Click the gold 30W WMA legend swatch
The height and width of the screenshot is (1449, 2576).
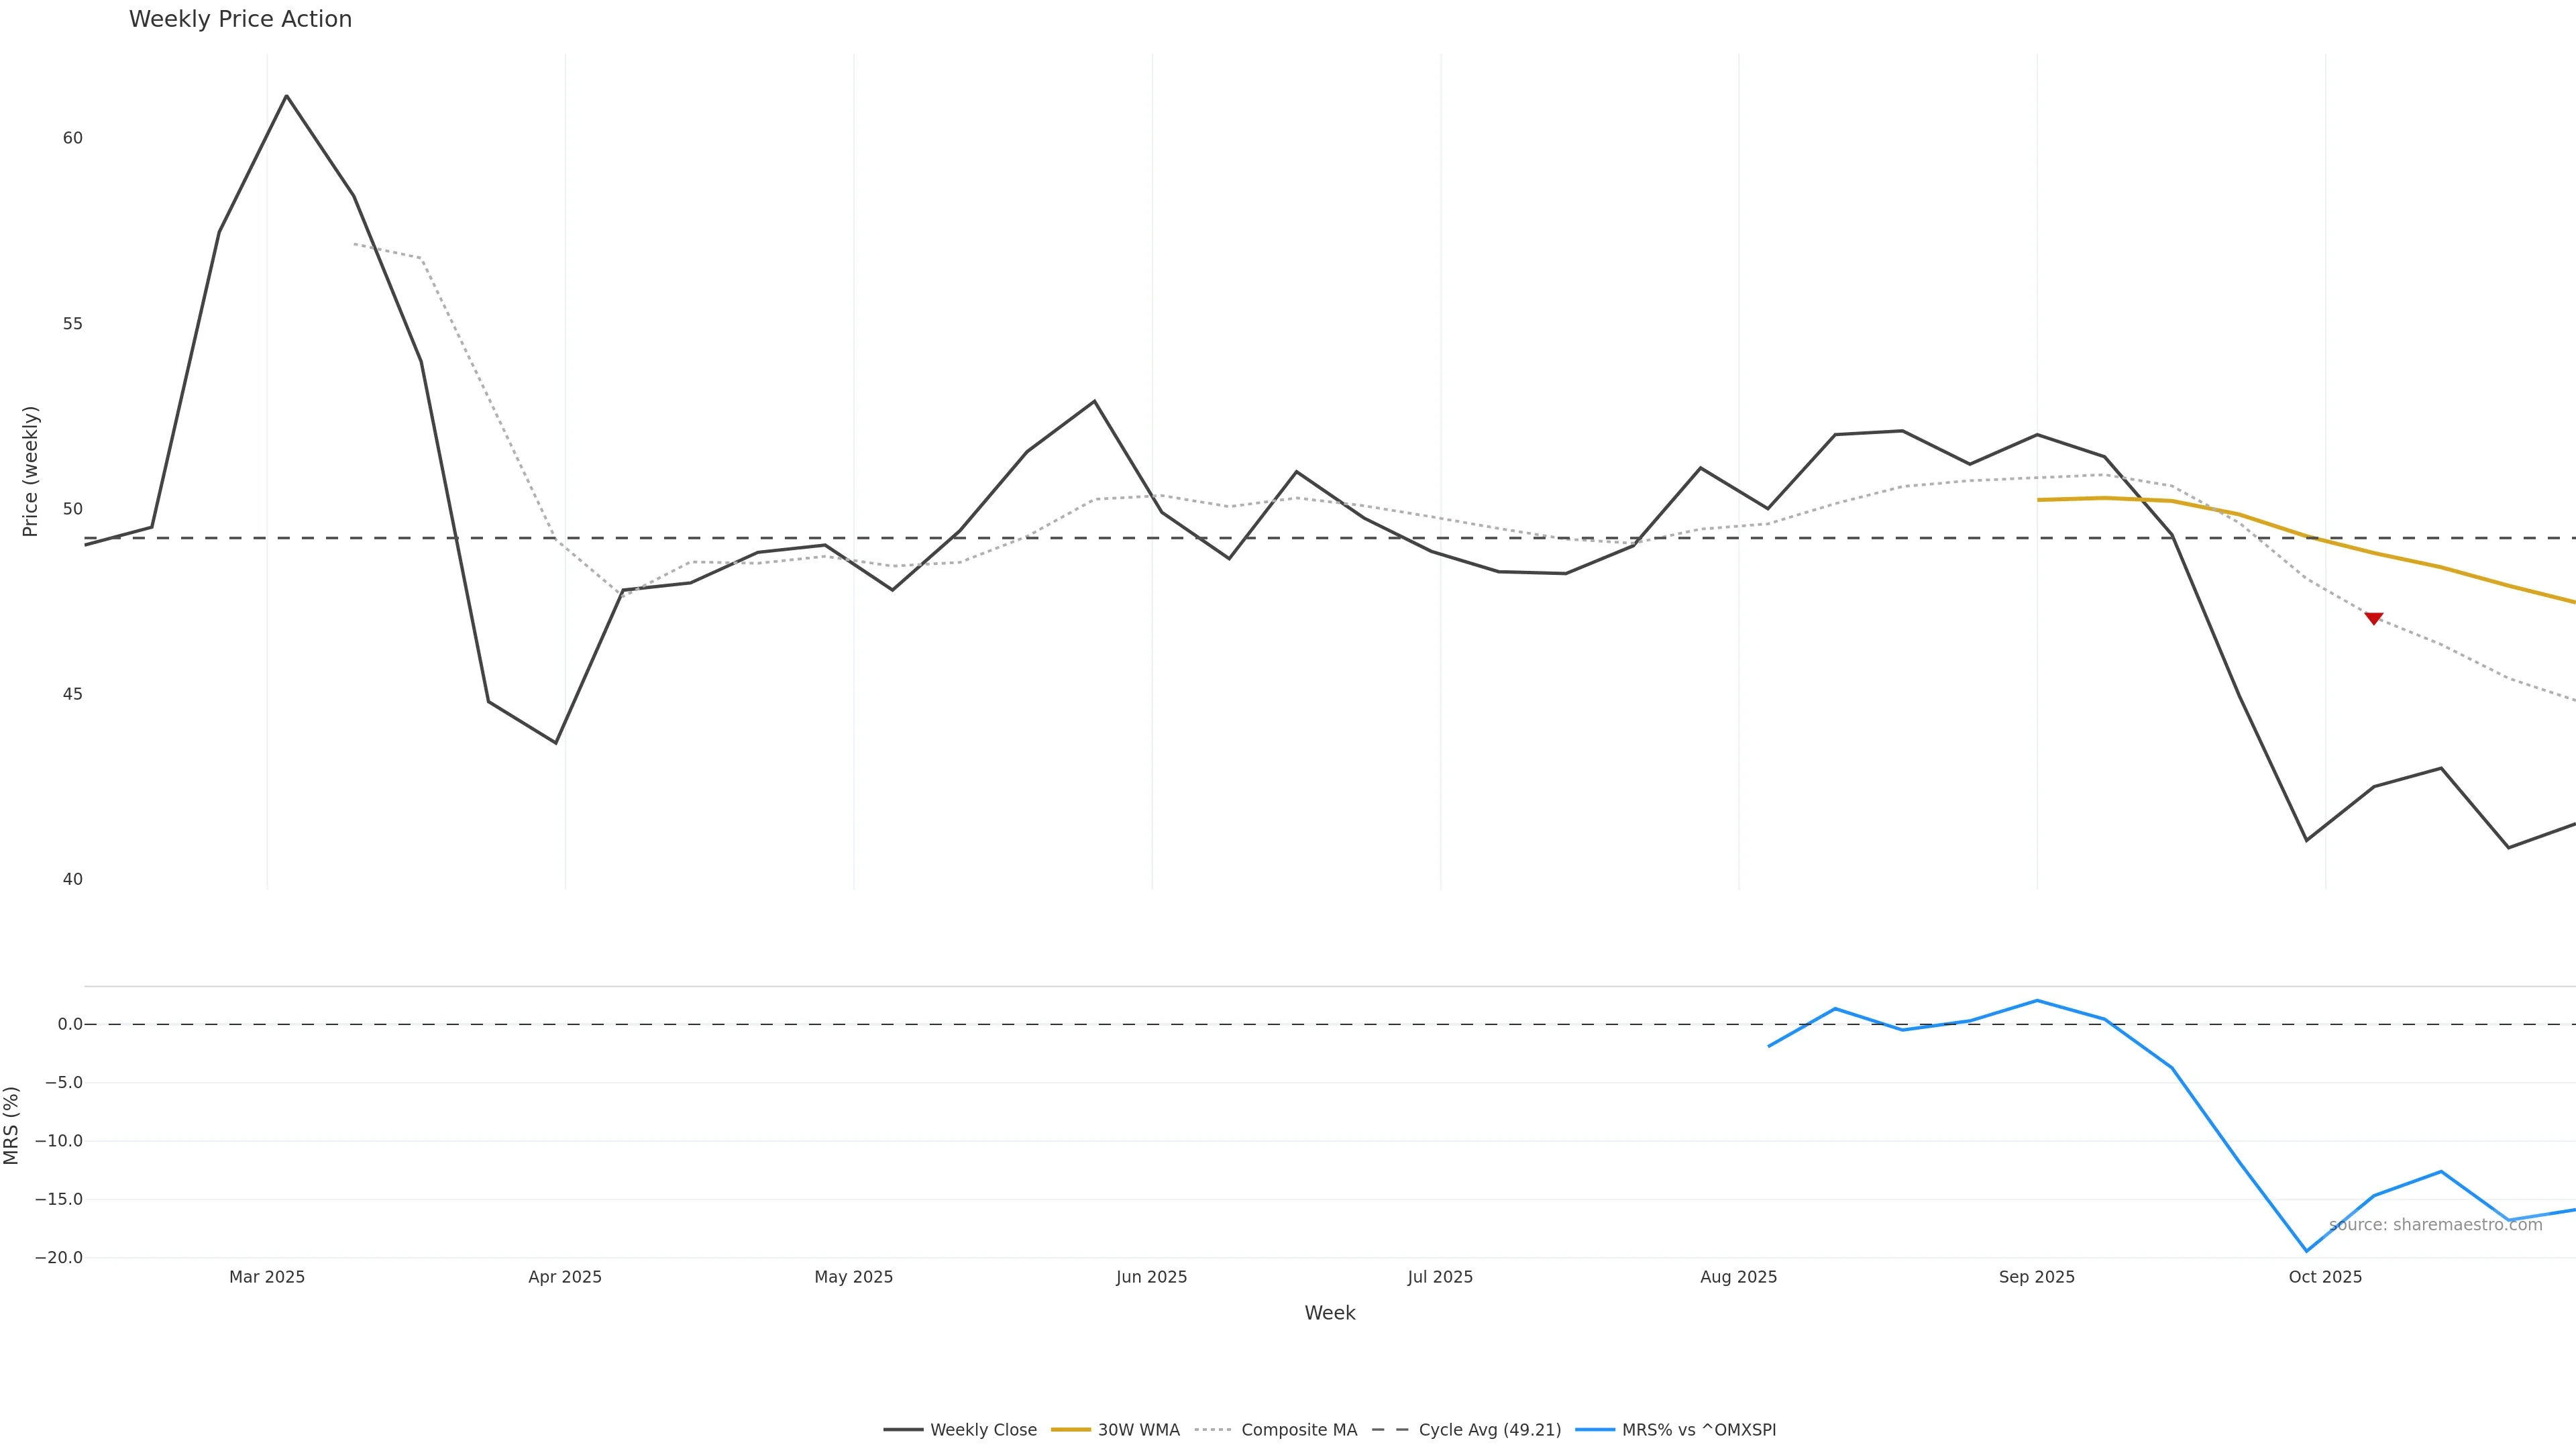(1070, 1430)
